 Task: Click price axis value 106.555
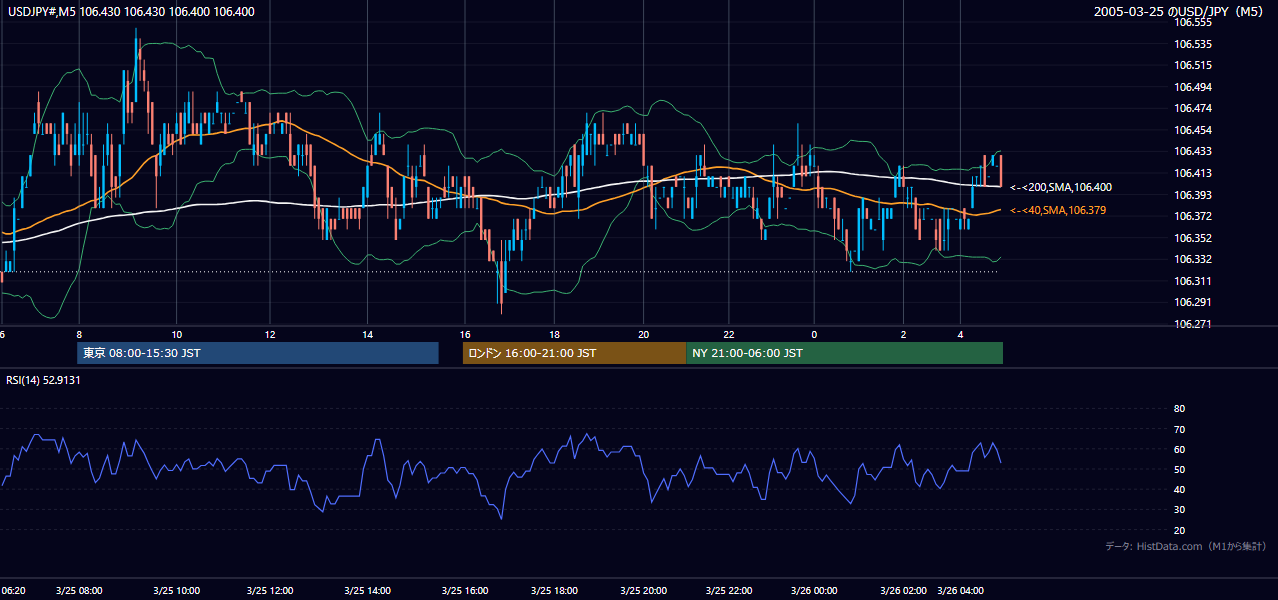[x=1194, y=22]
